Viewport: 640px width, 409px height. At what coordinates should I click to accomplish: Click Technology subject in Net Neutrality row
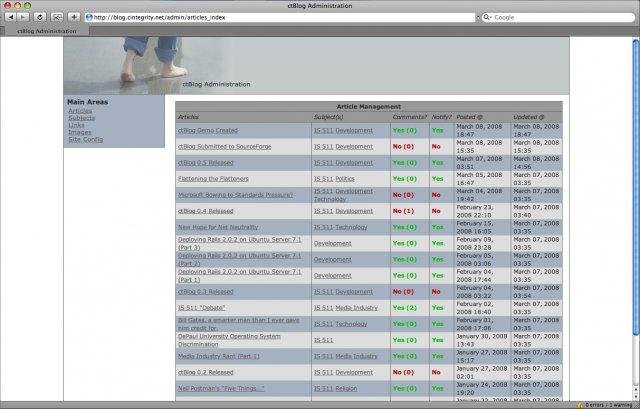[351, 227]
